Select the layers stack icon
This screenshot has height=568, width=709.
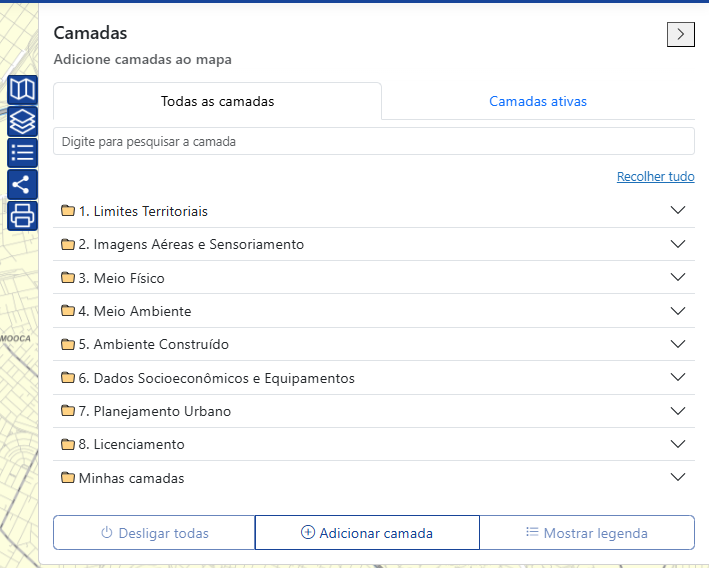click(x=22, y=121)
